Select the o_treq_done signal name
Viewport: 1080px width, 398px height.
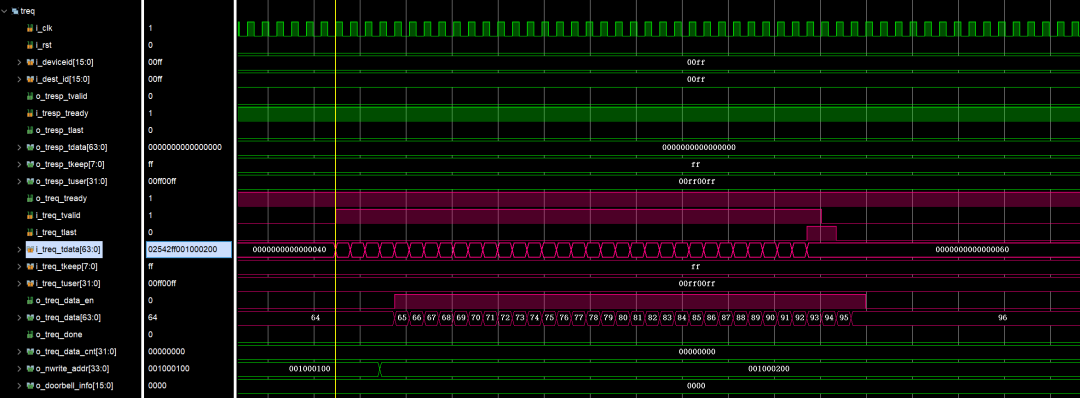tap(59, 335)
